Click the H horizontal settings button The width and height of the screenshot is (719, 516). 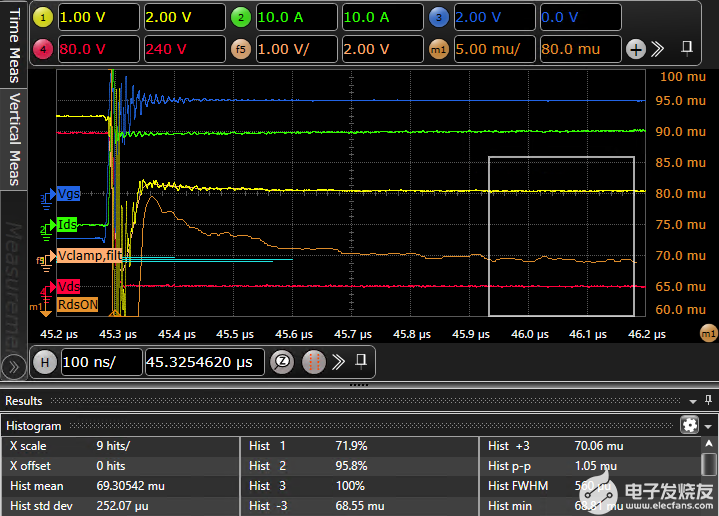click(46, 361)
